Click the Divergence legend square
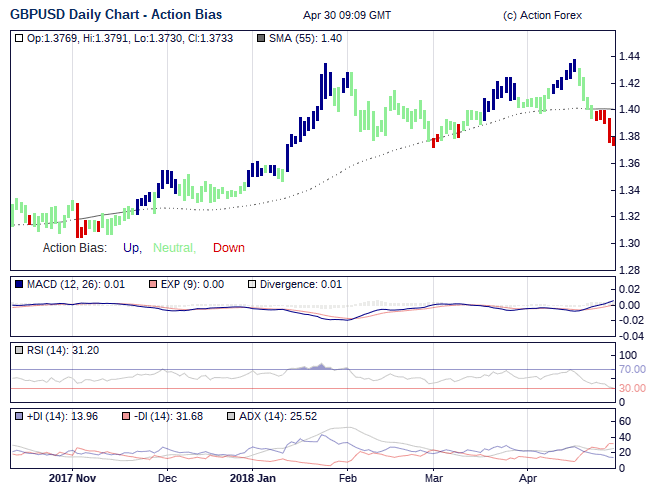Image resolution: width=650 pixels, height=489 pixels. (252, 284)
